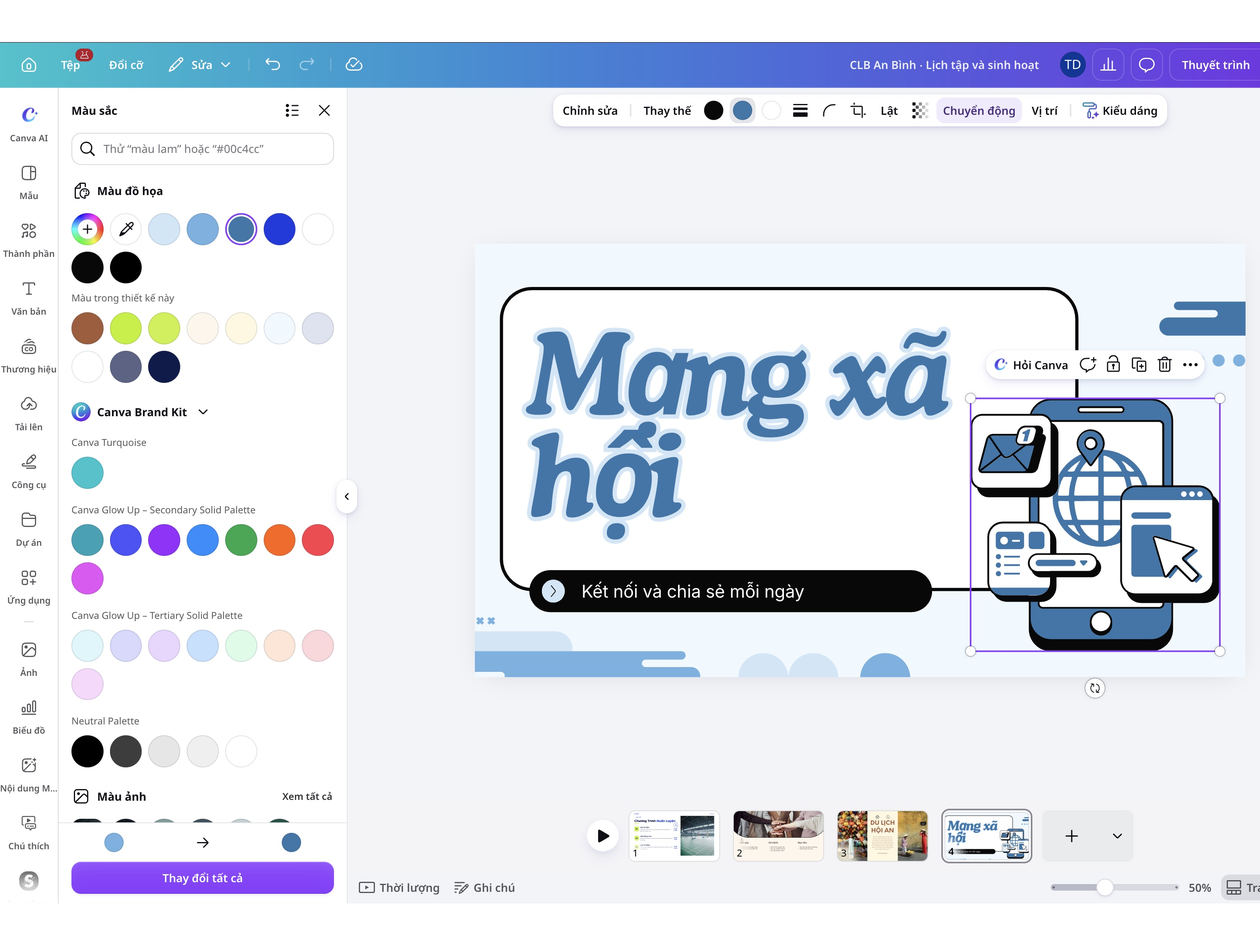Open Ghi chú notes button
Viewport: 1260px width, 946px height.
[485, 887]
